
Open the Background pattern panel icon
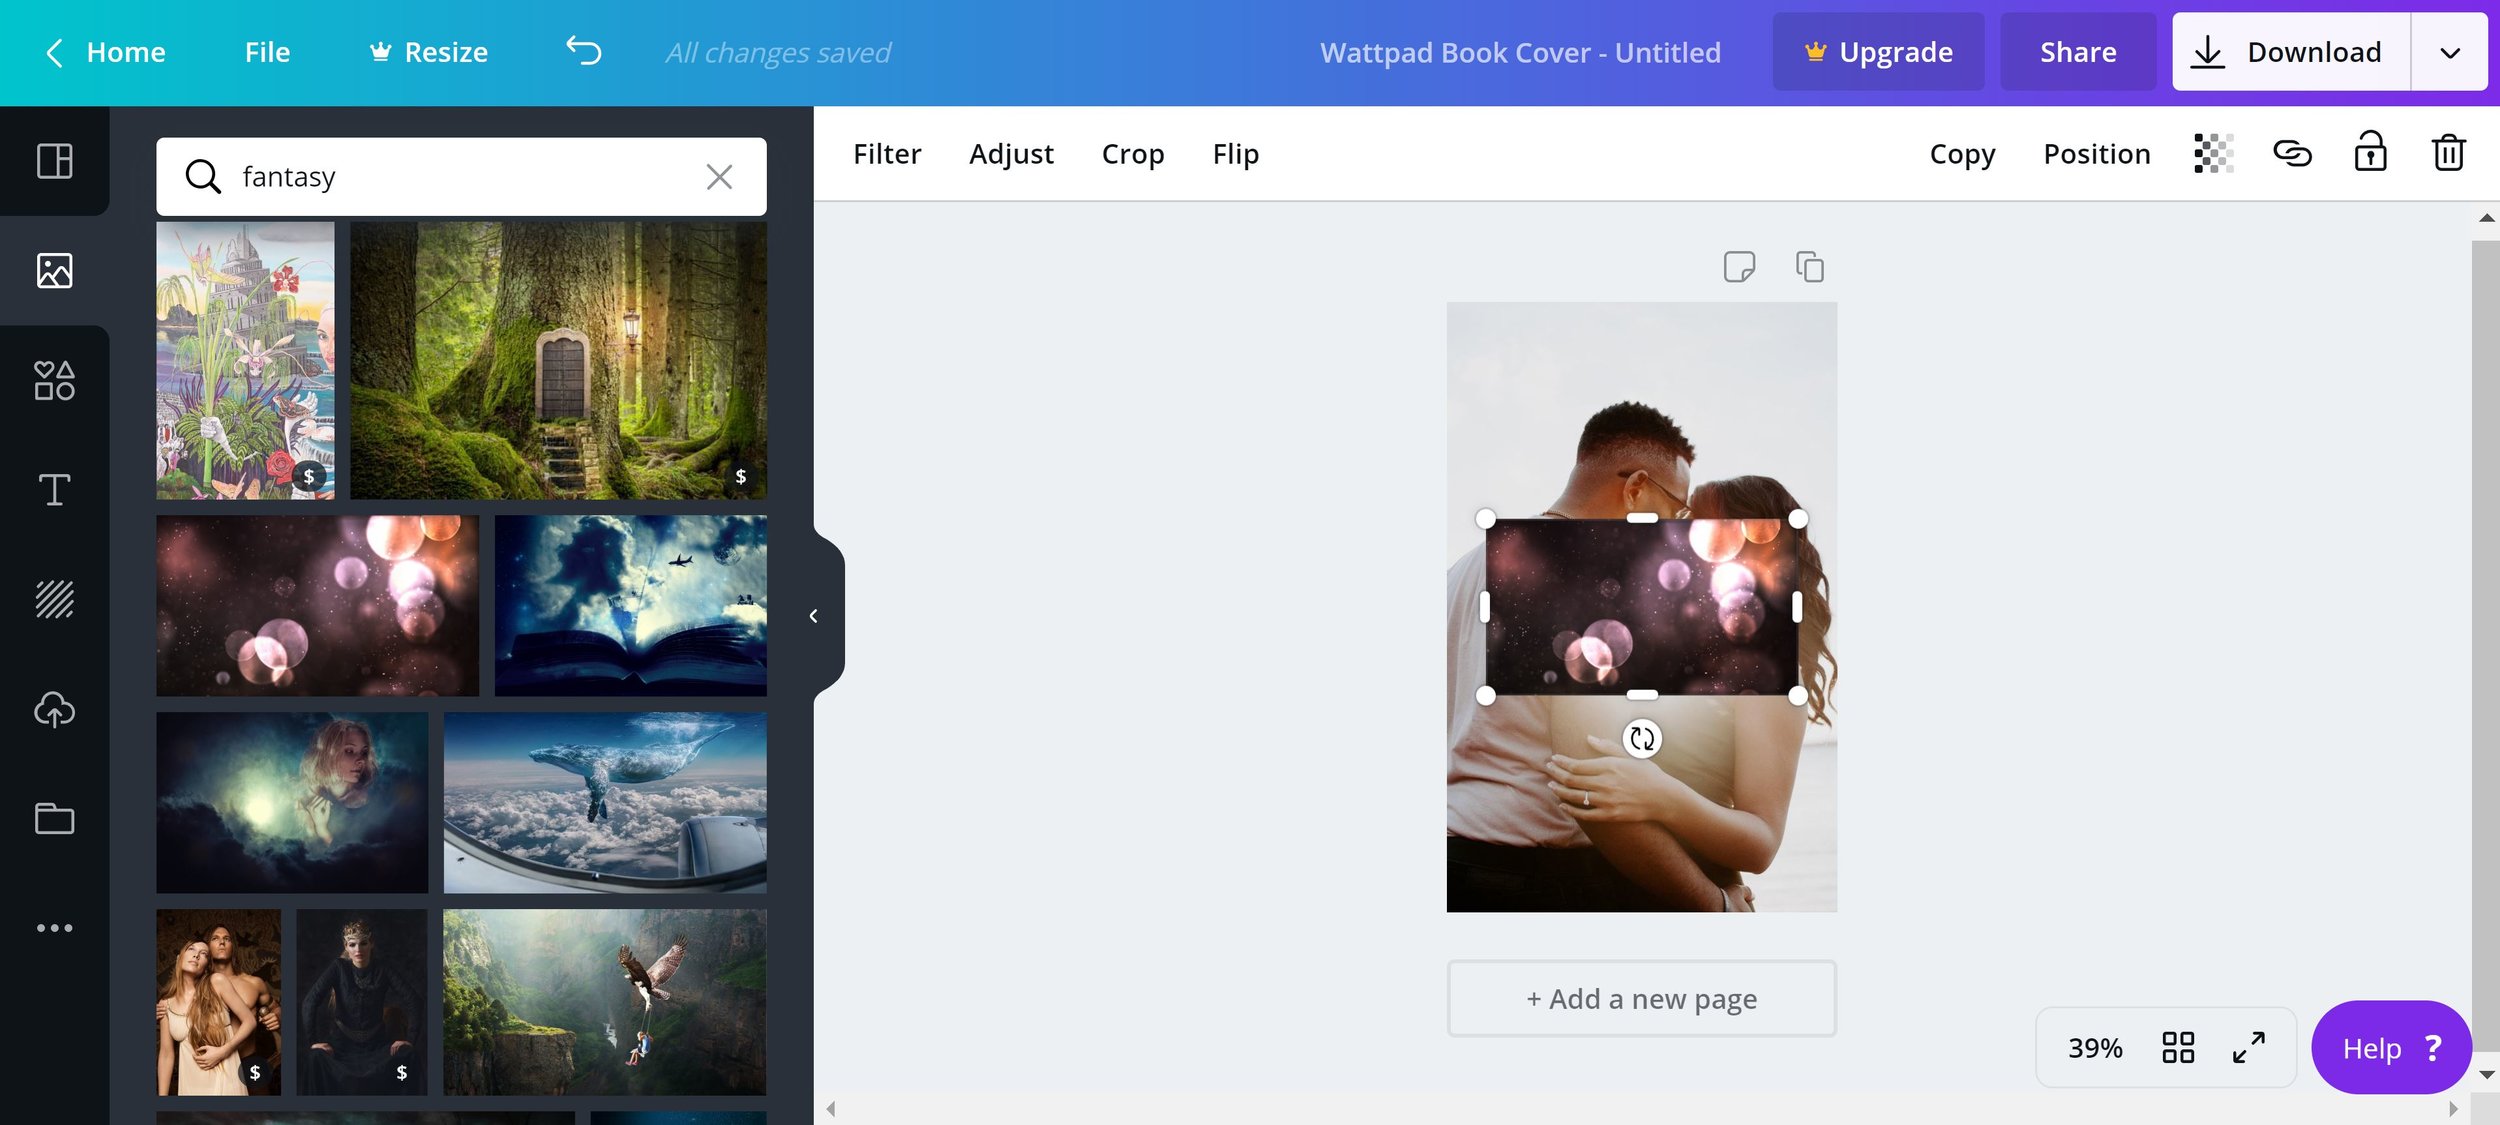[x=54, y=599]
